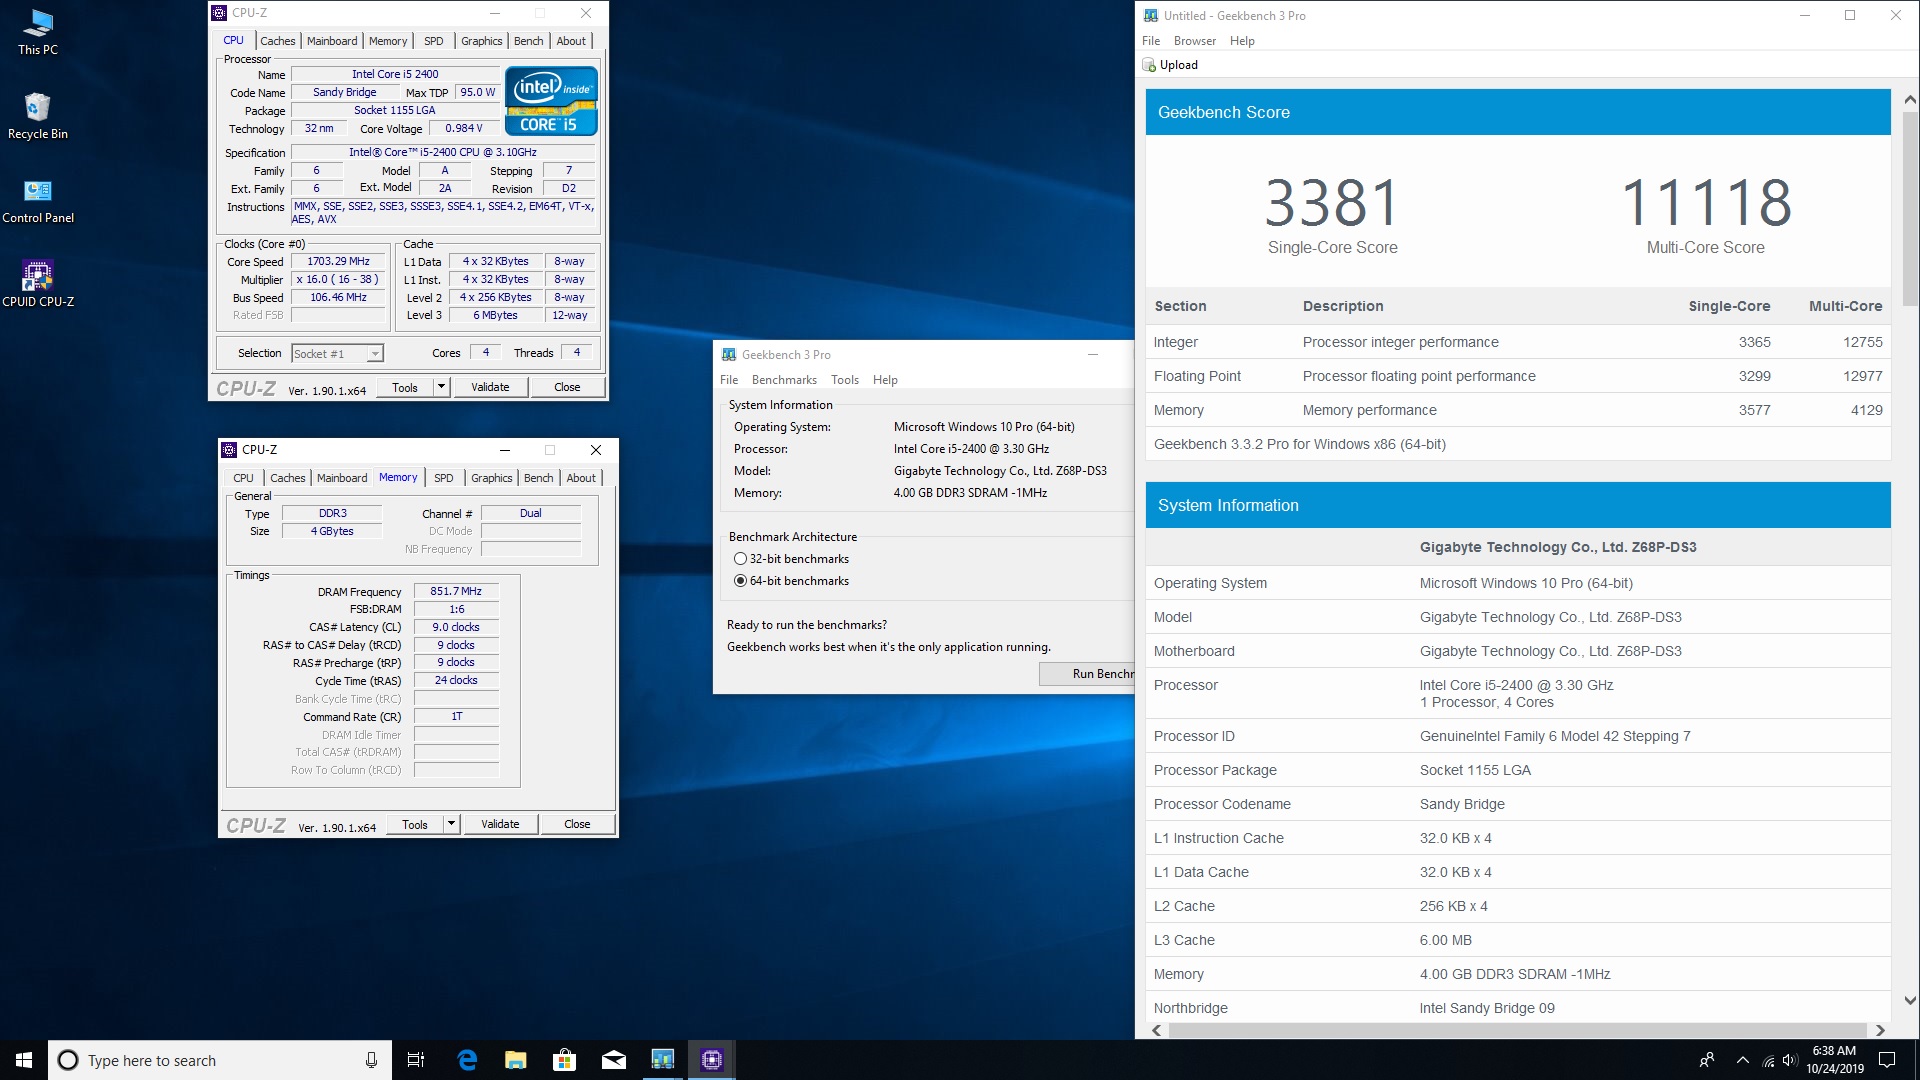Screen dimensions: 1920x1080
Task: Select 64-bit benchmarks radio option
Action: [740, 581]
